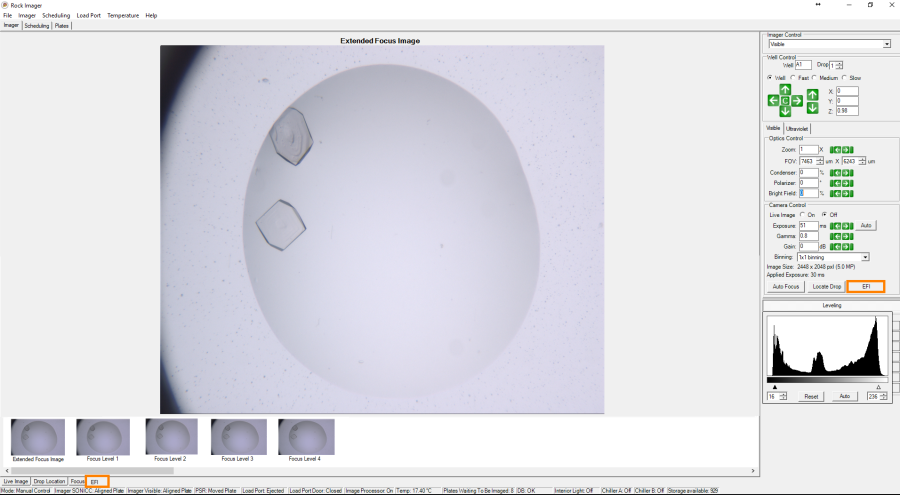Raise Z with the separate green up arrow

click(812, 94)
